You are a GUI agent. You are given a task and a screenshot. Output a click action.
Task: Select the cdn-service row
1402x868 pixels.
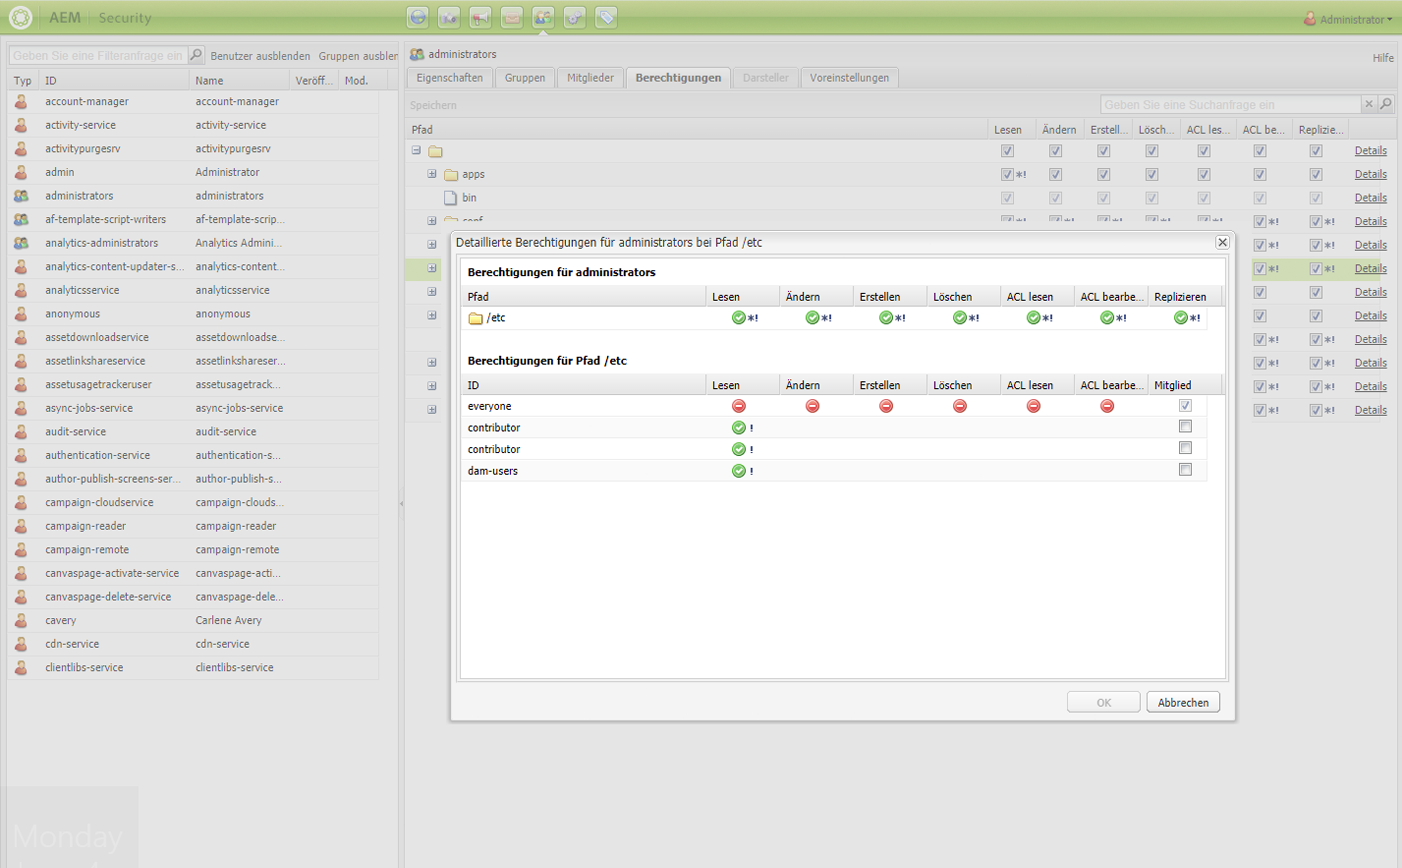[x=193, y=644]
